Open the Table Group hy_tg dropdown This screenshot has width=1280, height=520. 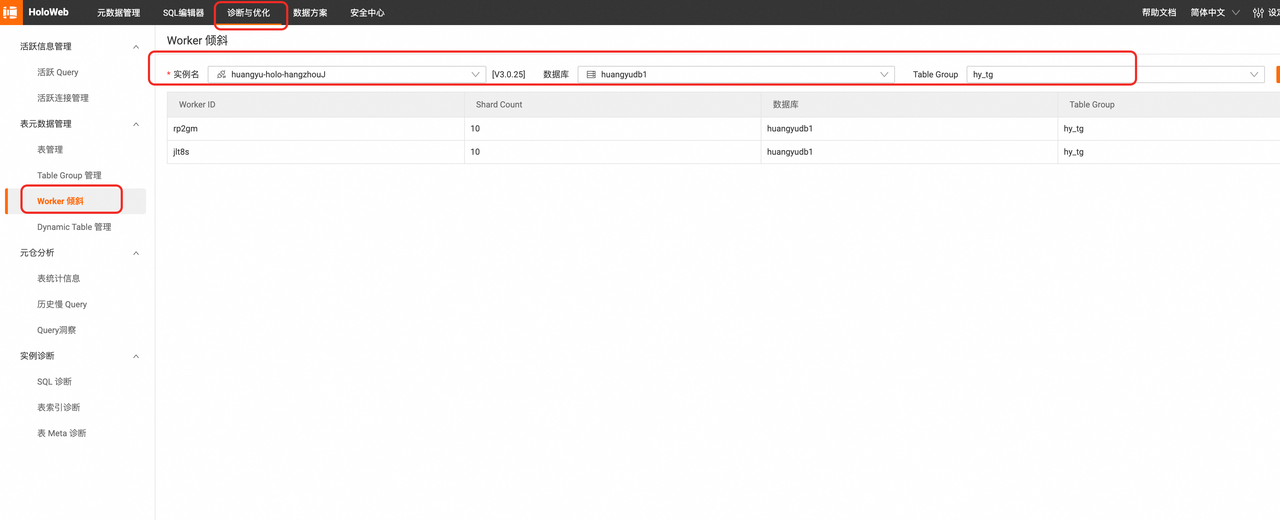[x=1115, y=74]
